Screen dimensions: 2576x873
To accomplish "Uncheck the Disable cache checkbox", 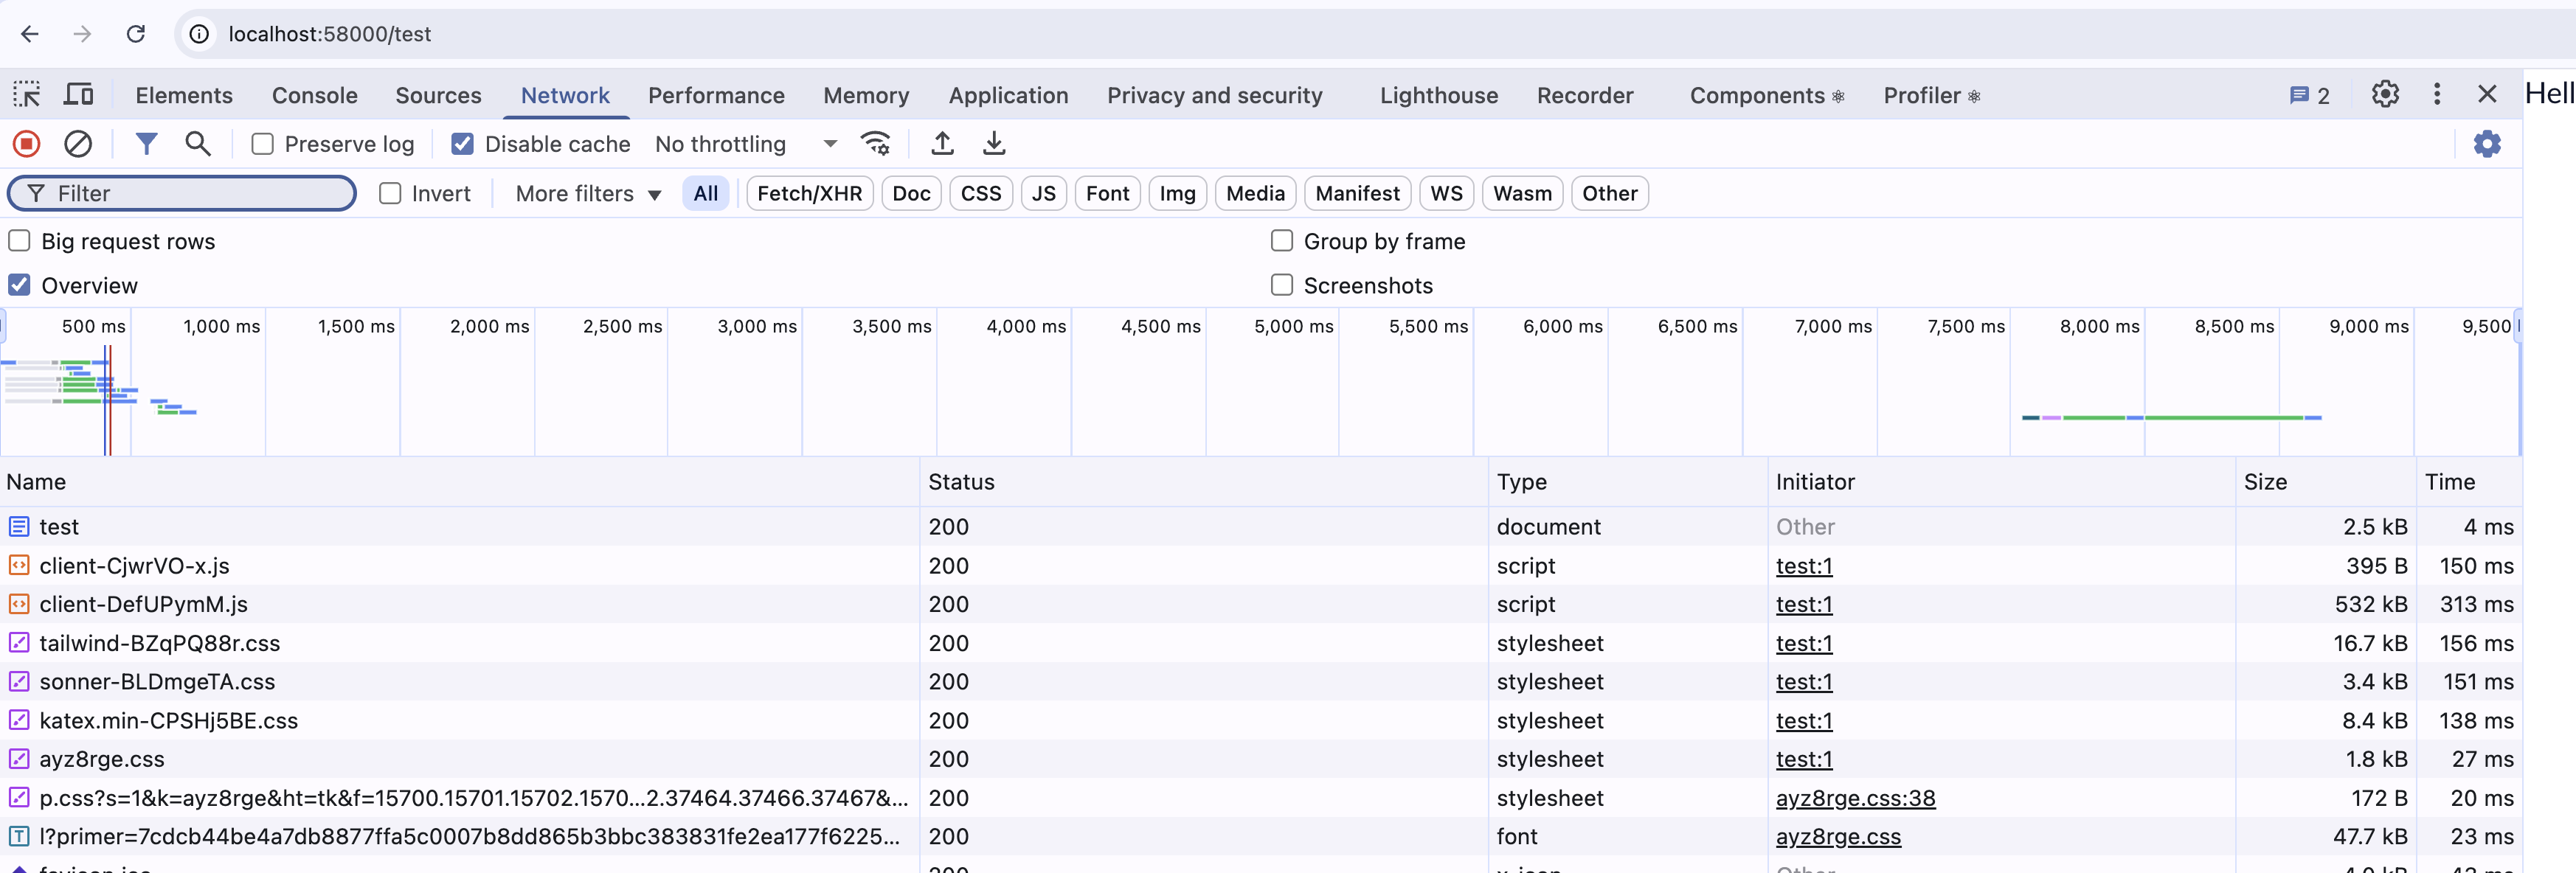I will tap(462, 144).
